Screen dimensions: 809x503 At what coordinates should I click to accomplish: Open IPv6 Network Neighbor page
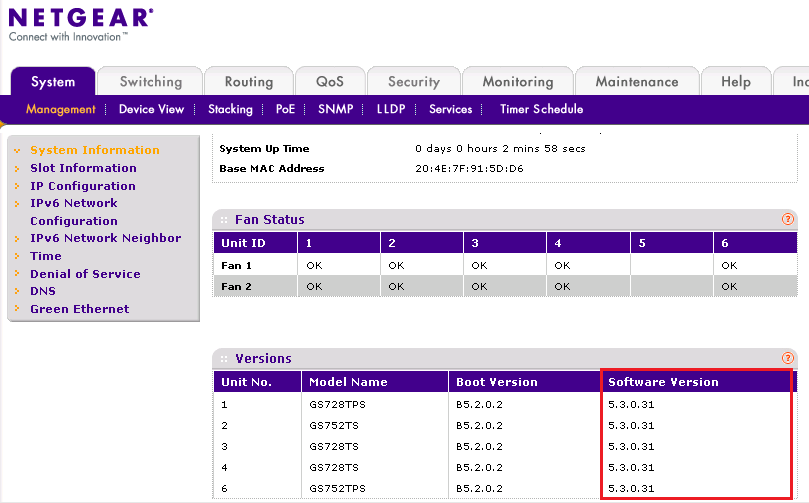click(x=105, y=238)
